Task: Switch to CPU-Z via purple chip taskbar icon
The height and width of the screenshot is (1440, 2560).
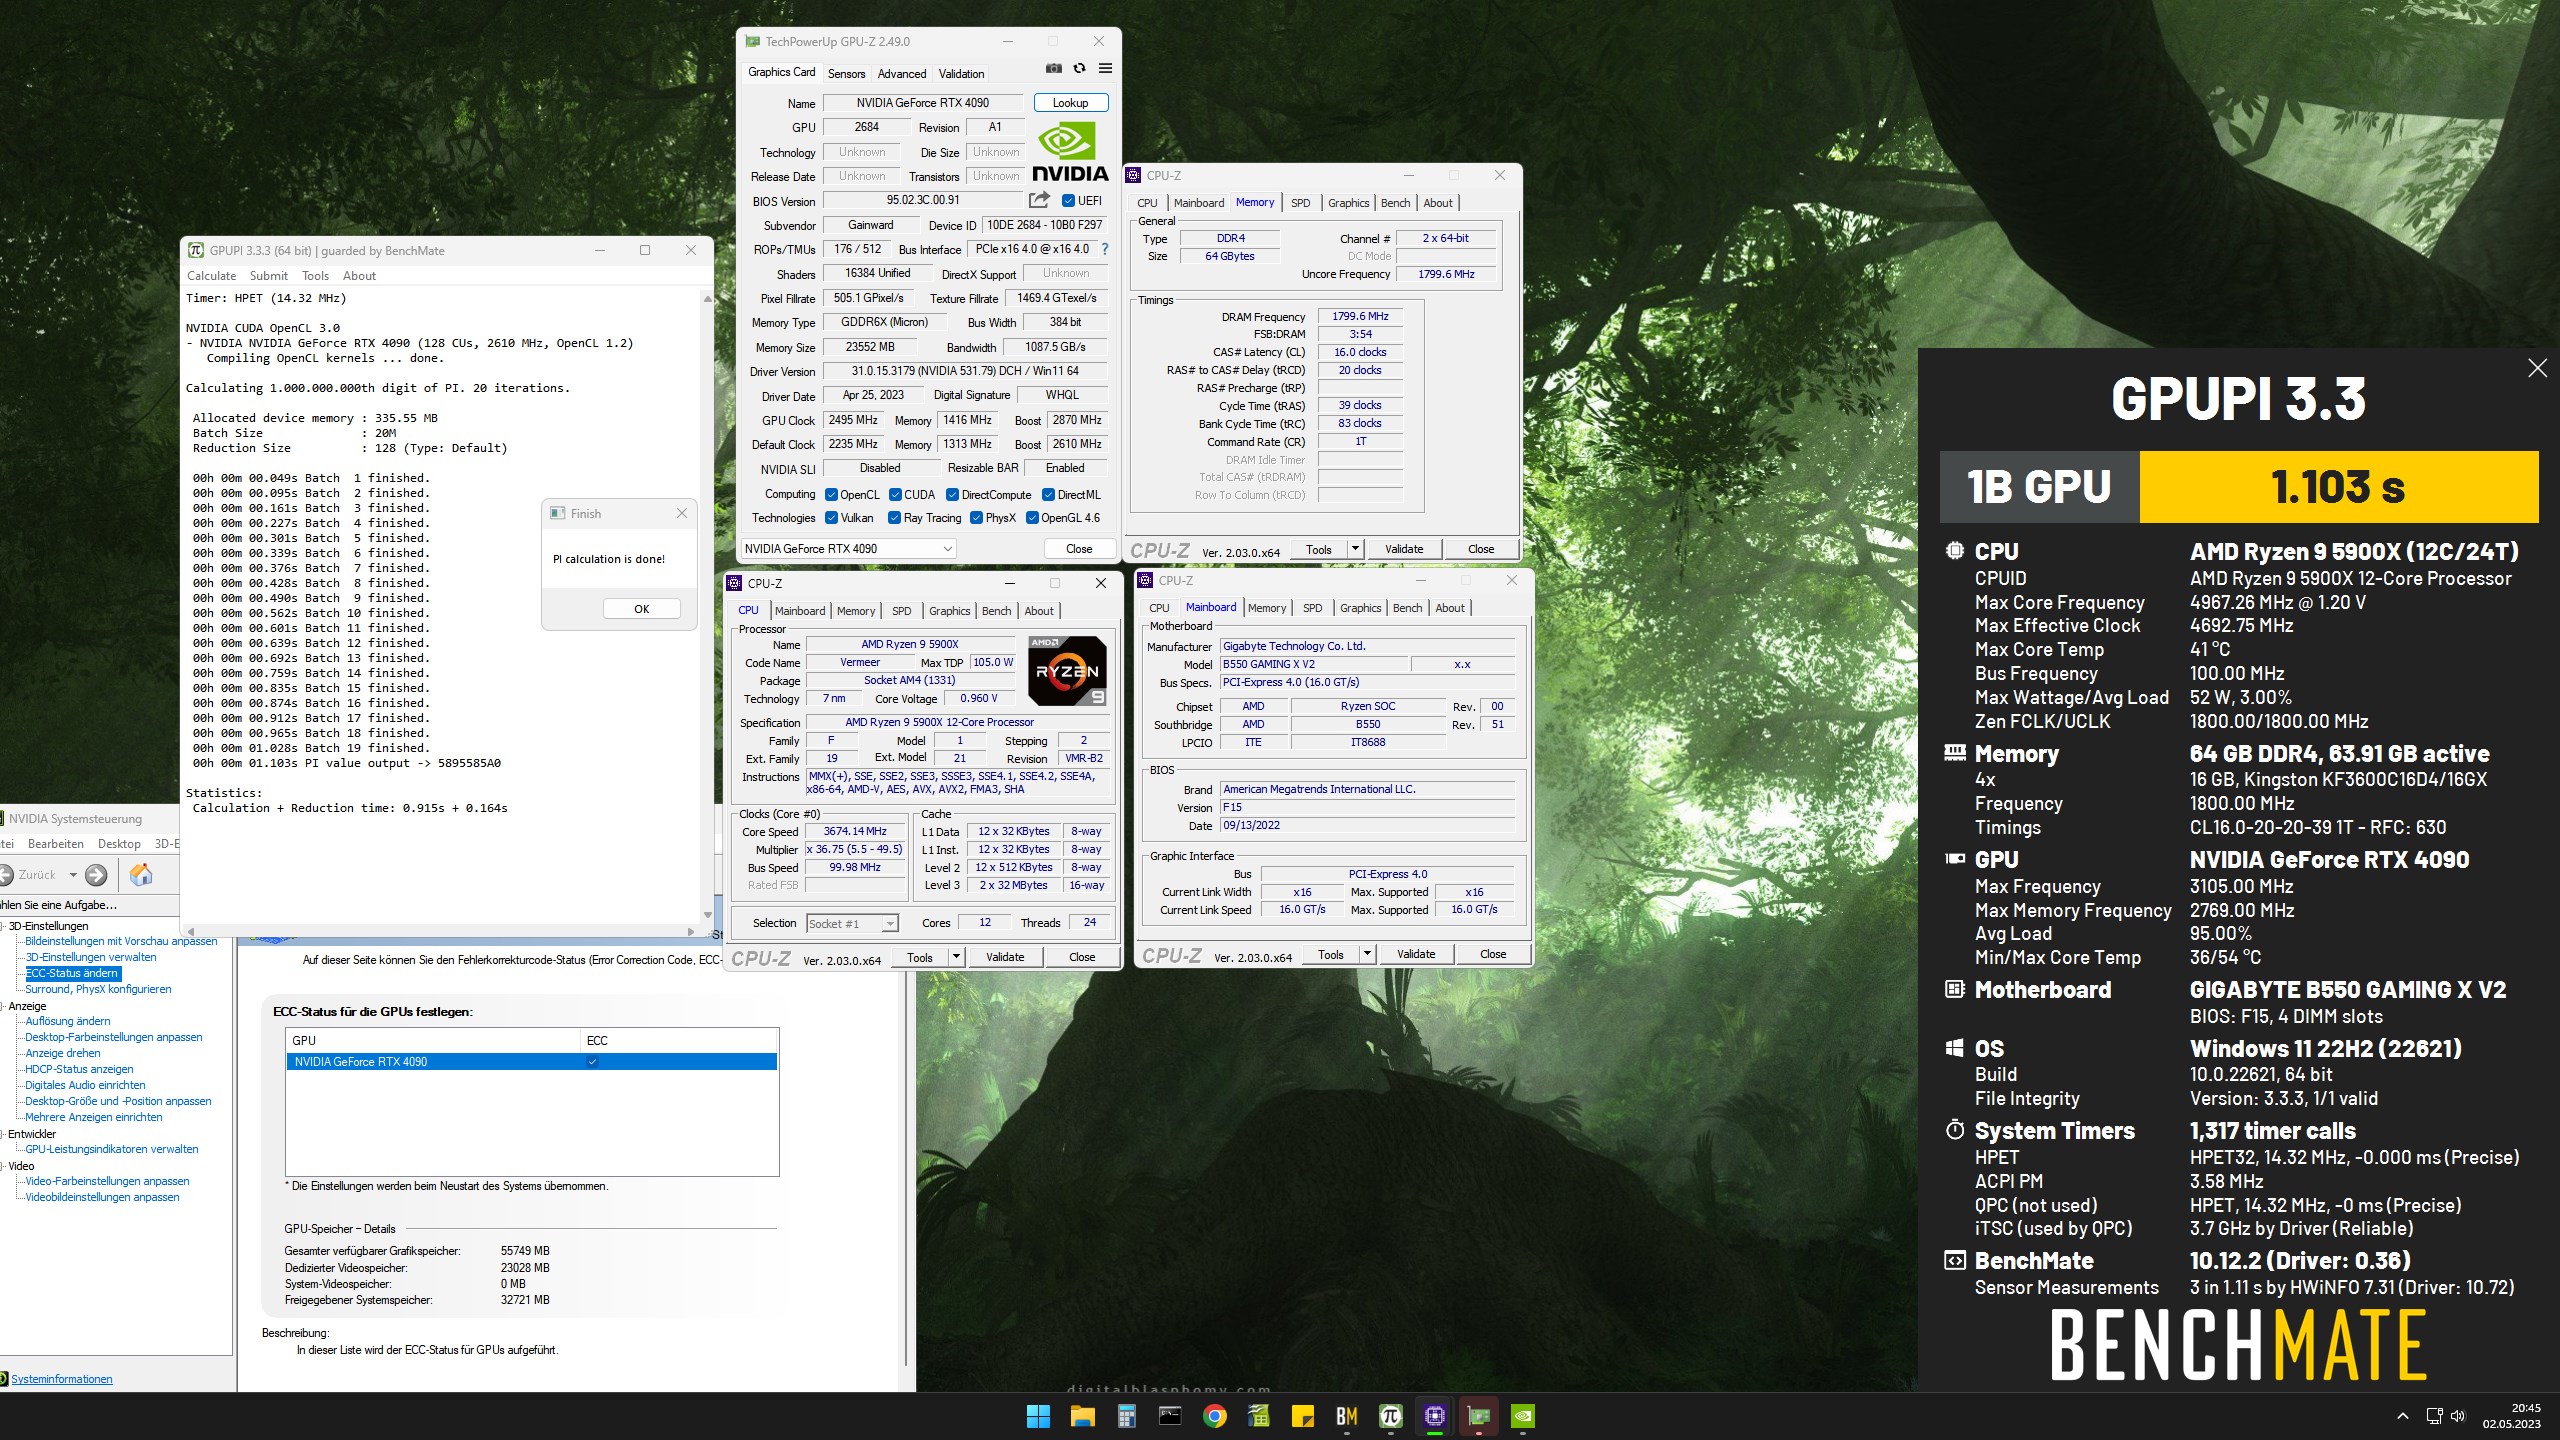Action: 1434,1416
